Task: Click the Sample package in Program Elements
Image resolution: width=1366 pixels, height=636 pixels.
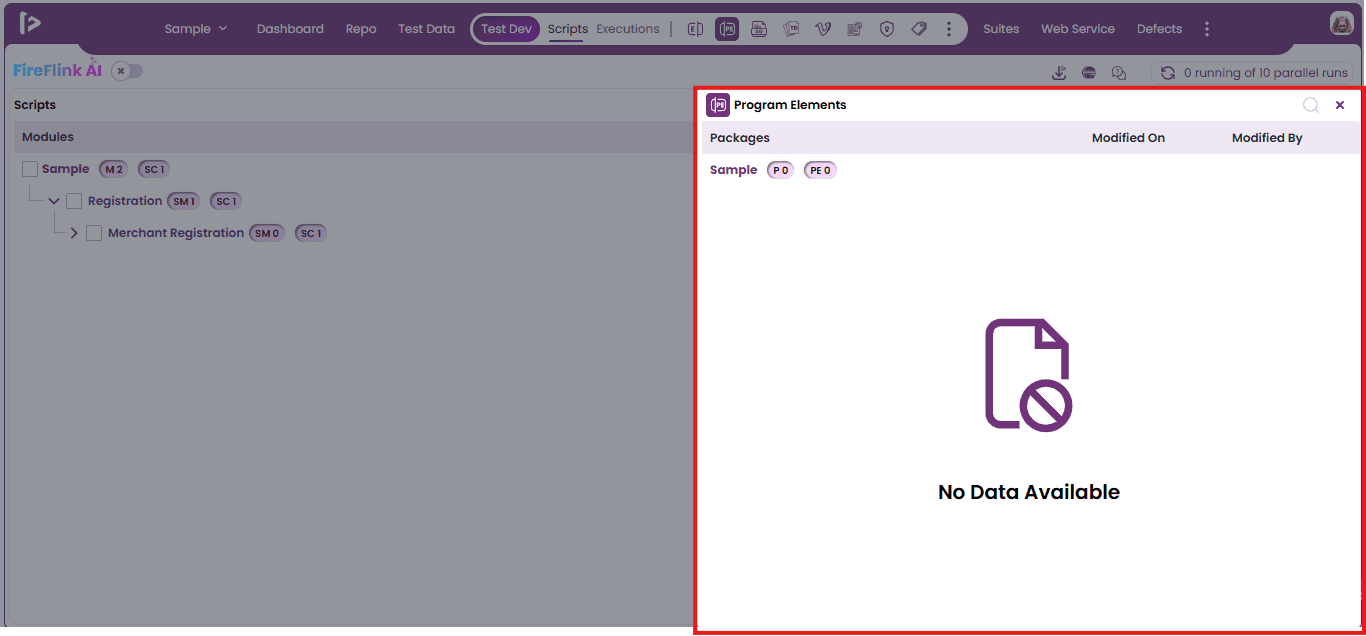Action: pyautogui.click(x=733, y=170)
